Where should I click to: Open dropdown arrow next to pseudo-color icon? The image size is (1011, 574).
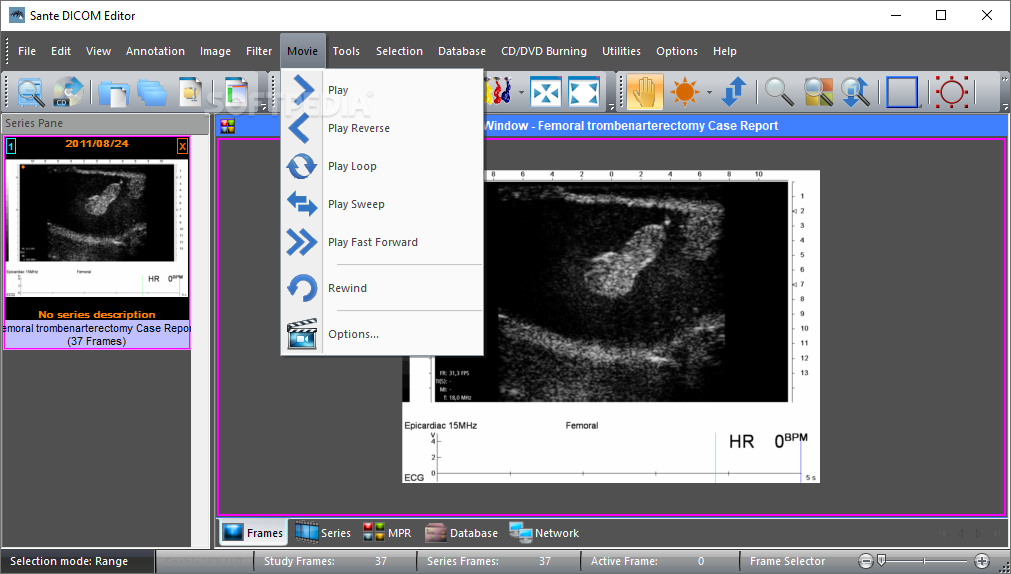pyautogui.click(x=521, y=92)
